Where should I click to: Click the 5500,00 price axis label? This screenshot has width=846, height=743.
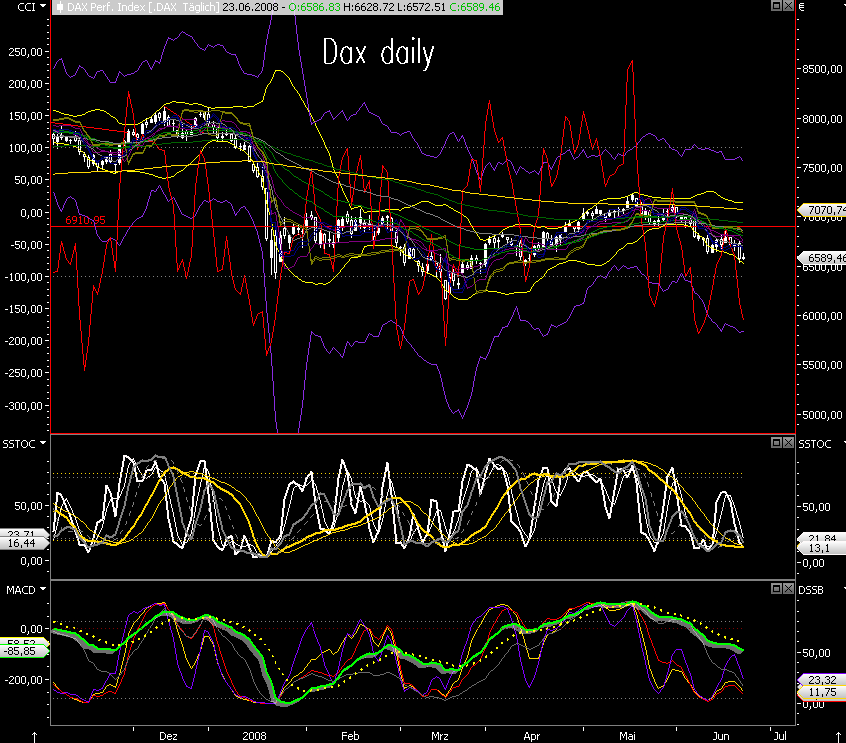point(822,365)
